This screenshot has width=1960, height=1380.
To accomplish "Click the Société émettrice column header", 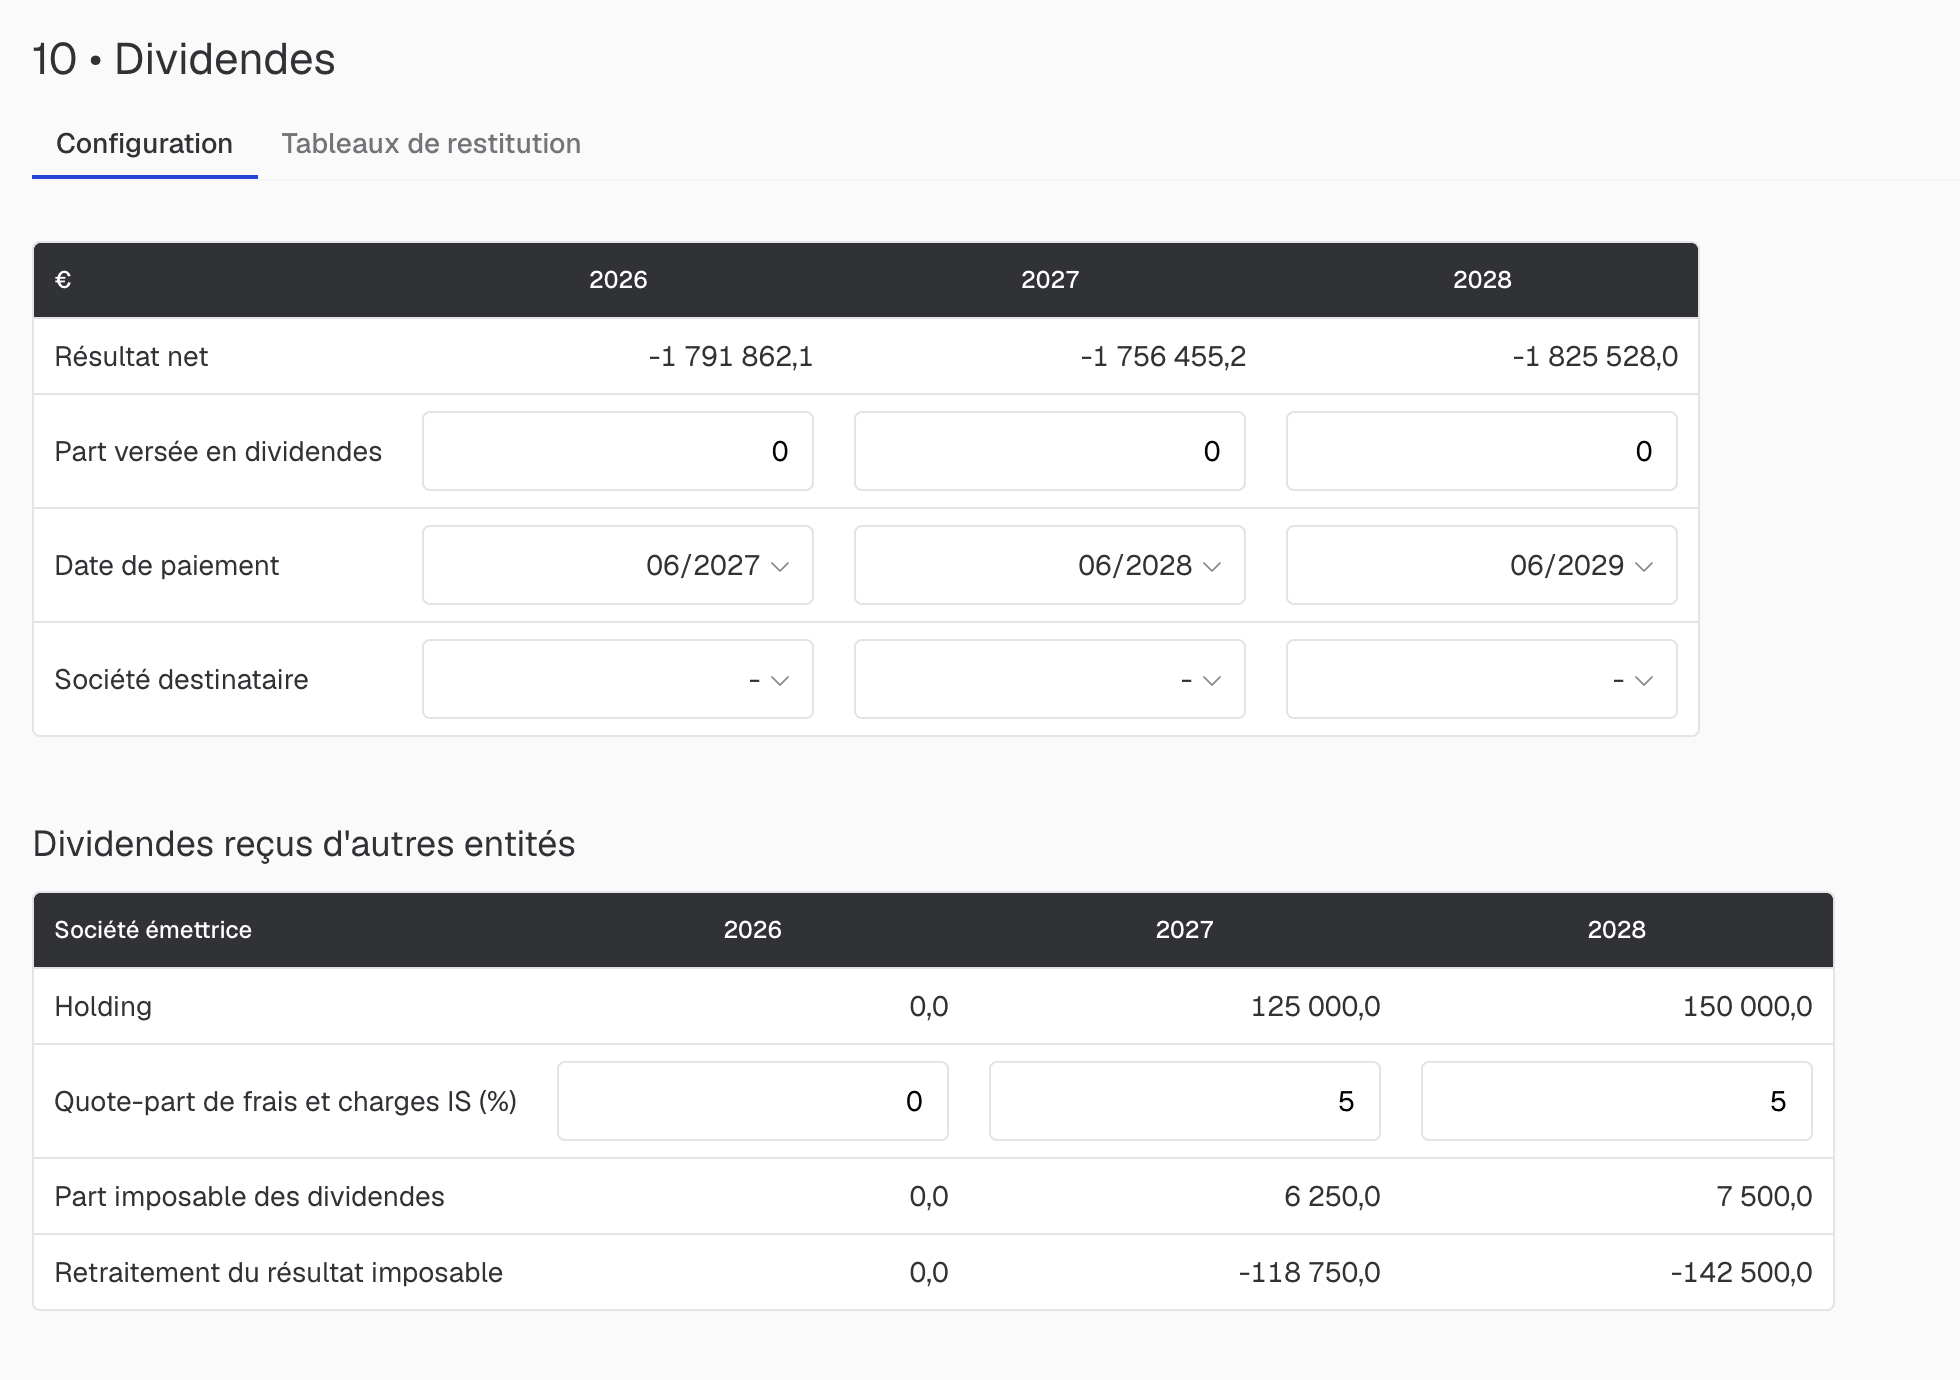I will tap(153, 930).
